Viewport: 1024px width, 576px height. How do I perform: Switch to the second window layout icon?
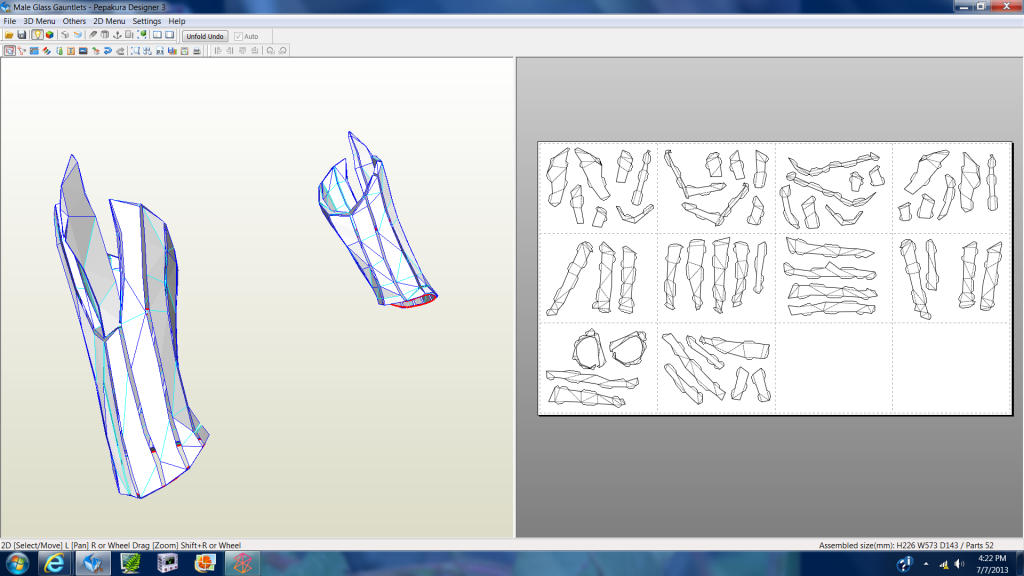tap(170, 35)
